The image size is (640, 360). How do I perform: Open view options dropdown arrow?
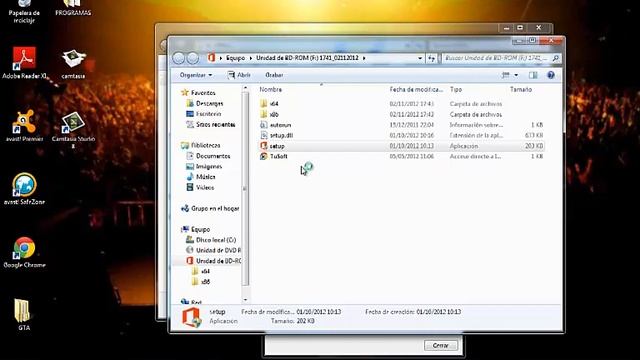tap(516, 75)
